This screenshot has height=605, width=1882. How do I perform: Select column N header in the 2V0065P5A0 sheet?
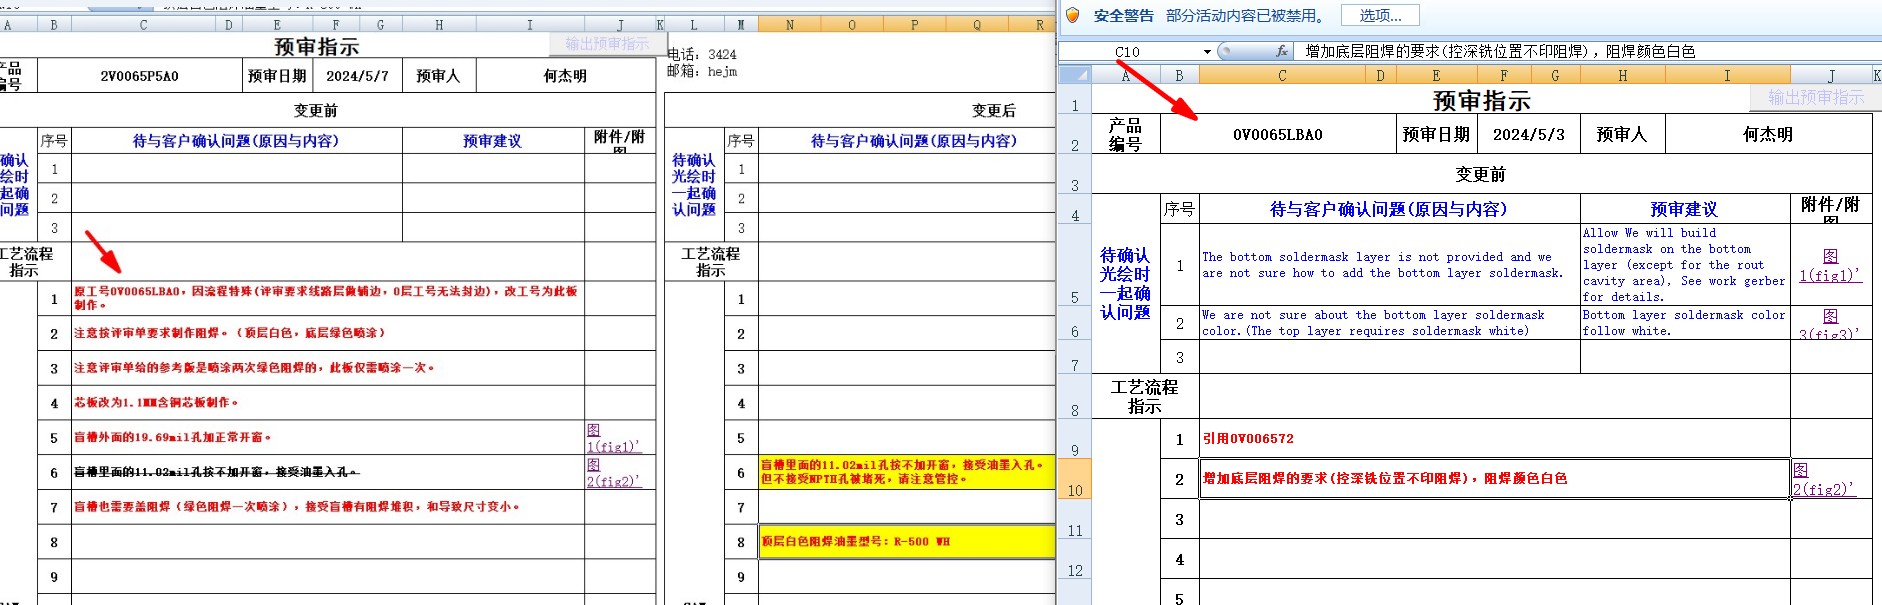[790, 25]
